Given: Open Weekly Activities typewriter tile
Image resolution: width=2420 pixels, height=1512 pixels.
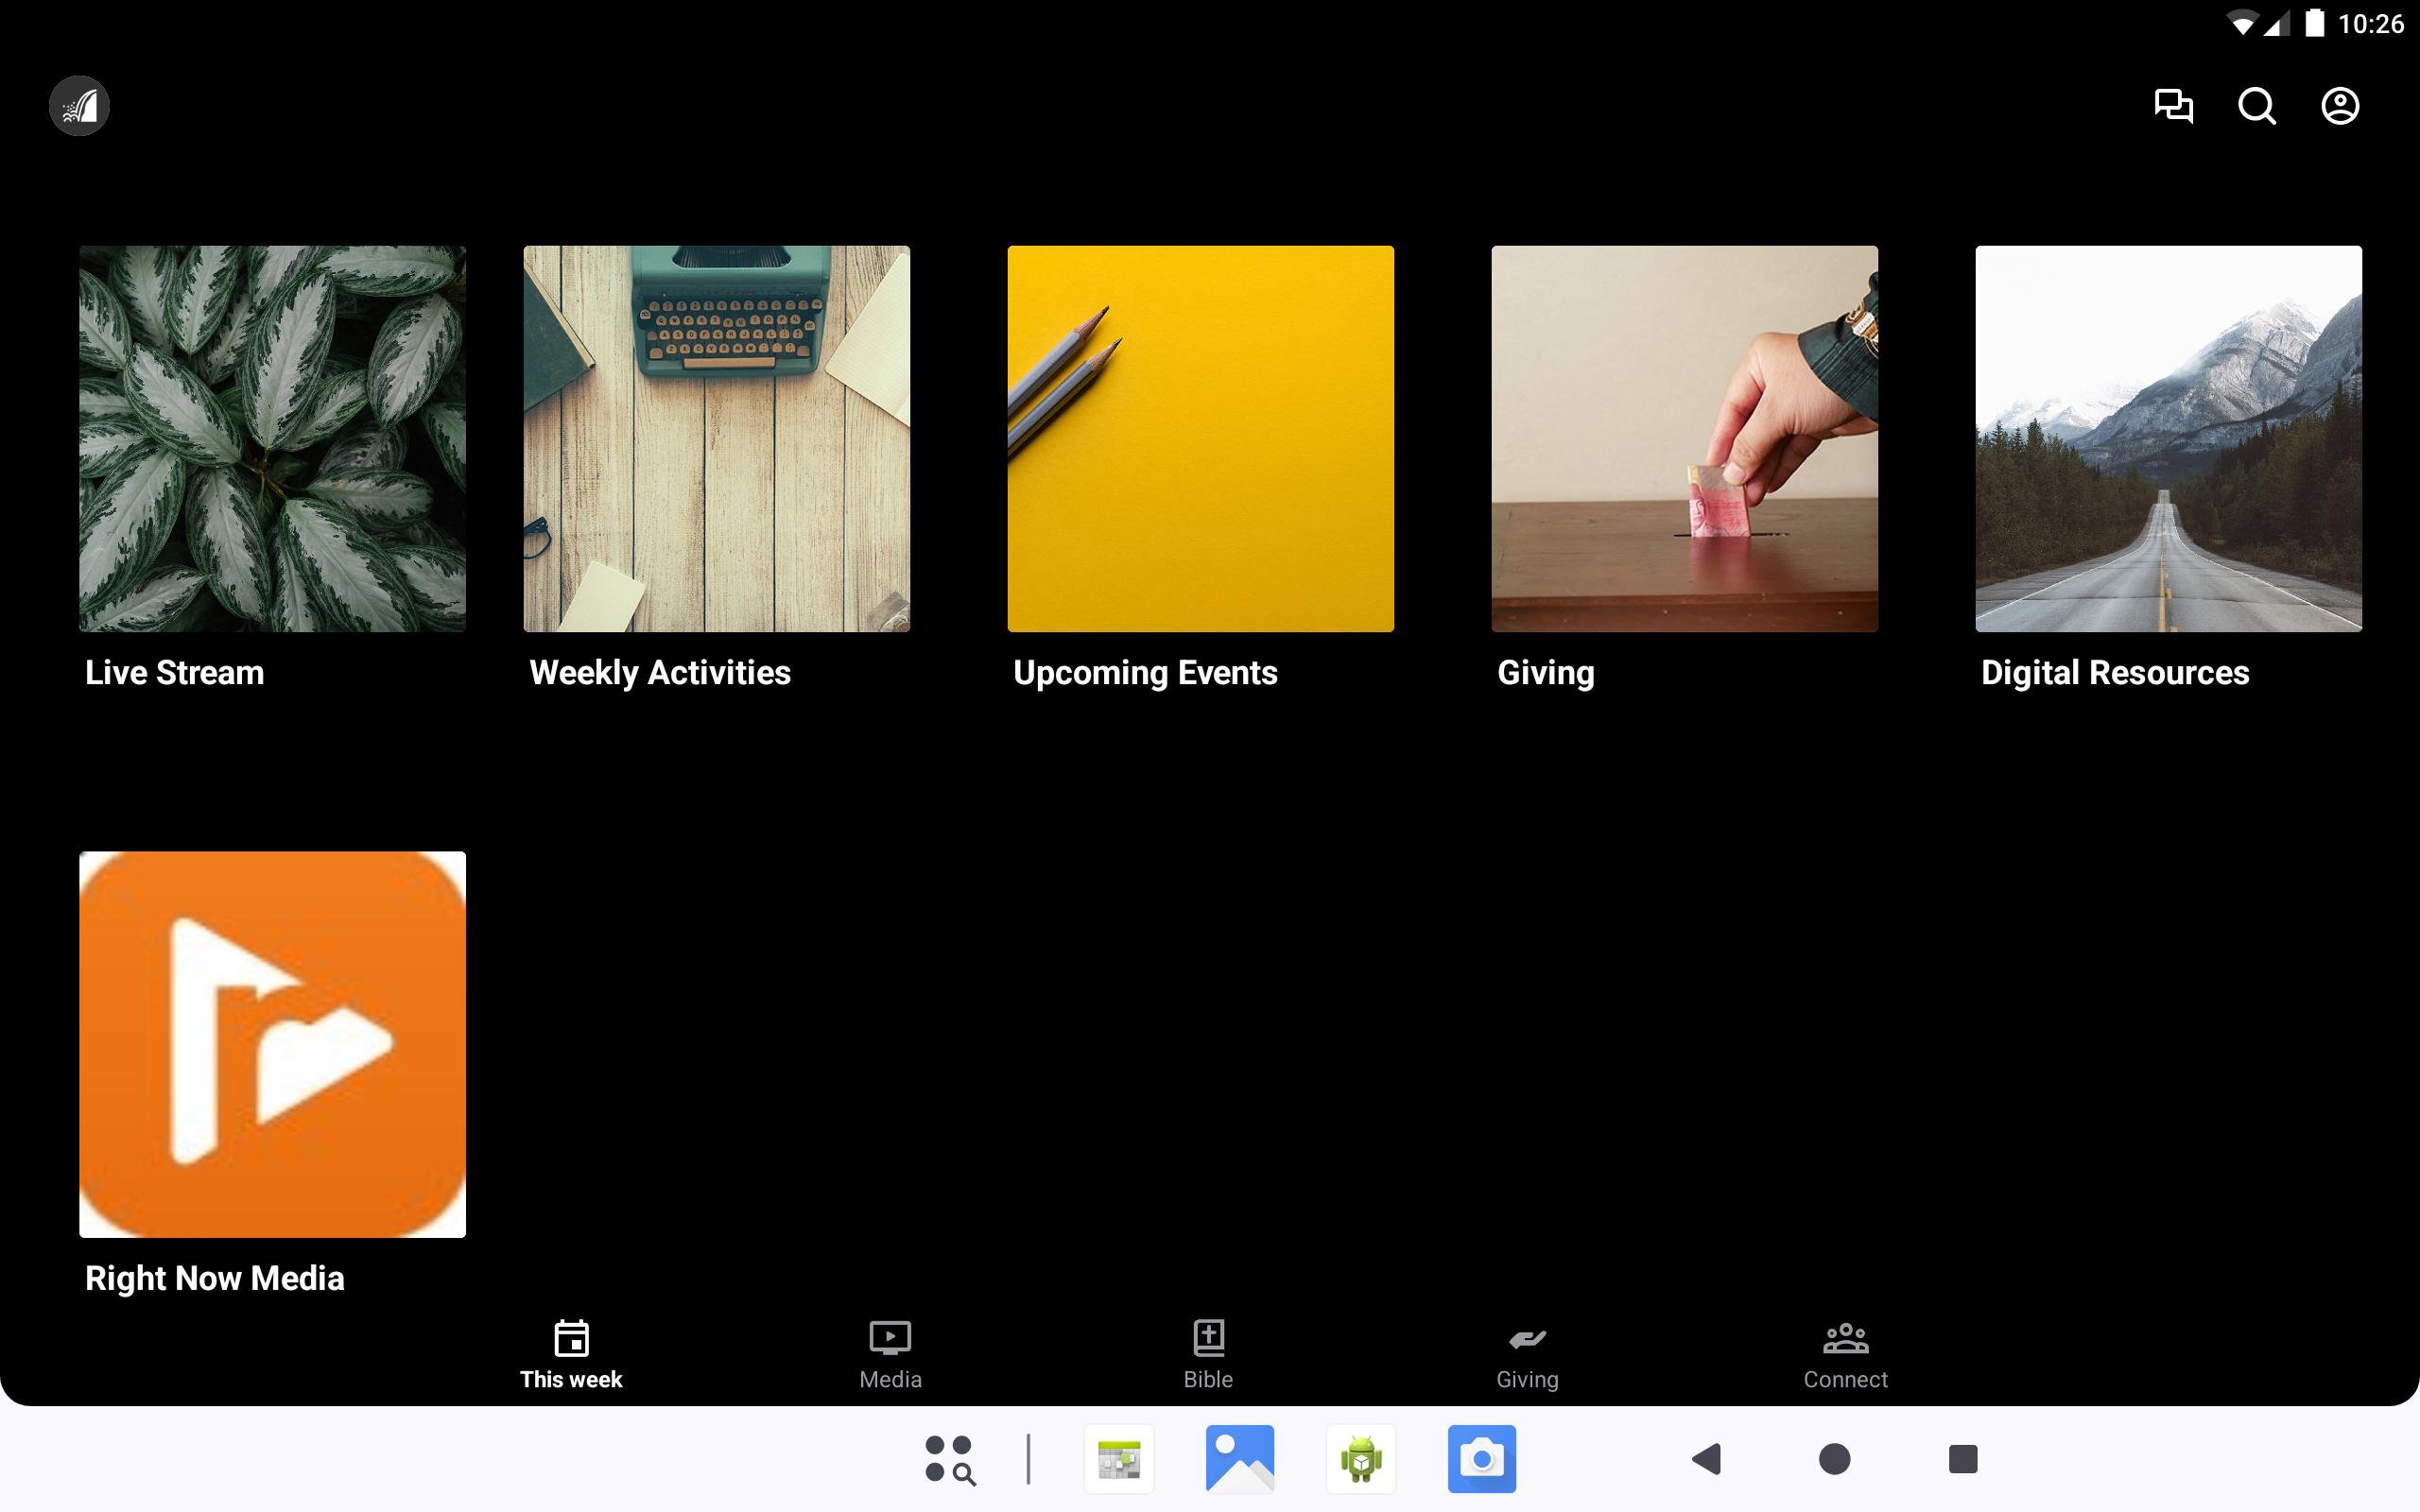Looking at the screenshot, I should point(716,438).
